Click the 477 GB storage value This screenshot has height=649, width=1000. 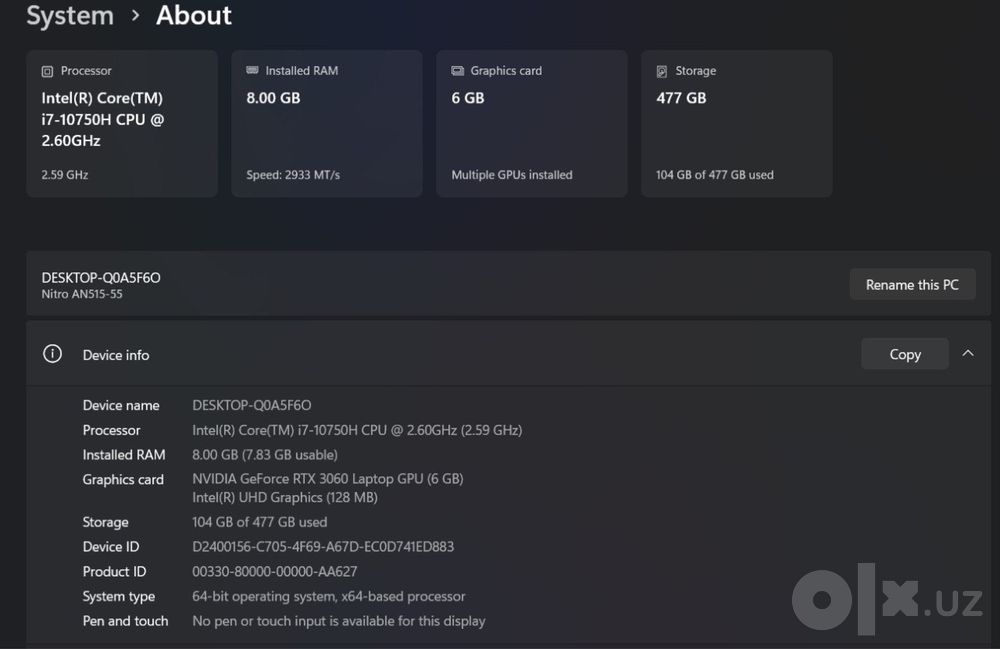(x=681, y=98)
